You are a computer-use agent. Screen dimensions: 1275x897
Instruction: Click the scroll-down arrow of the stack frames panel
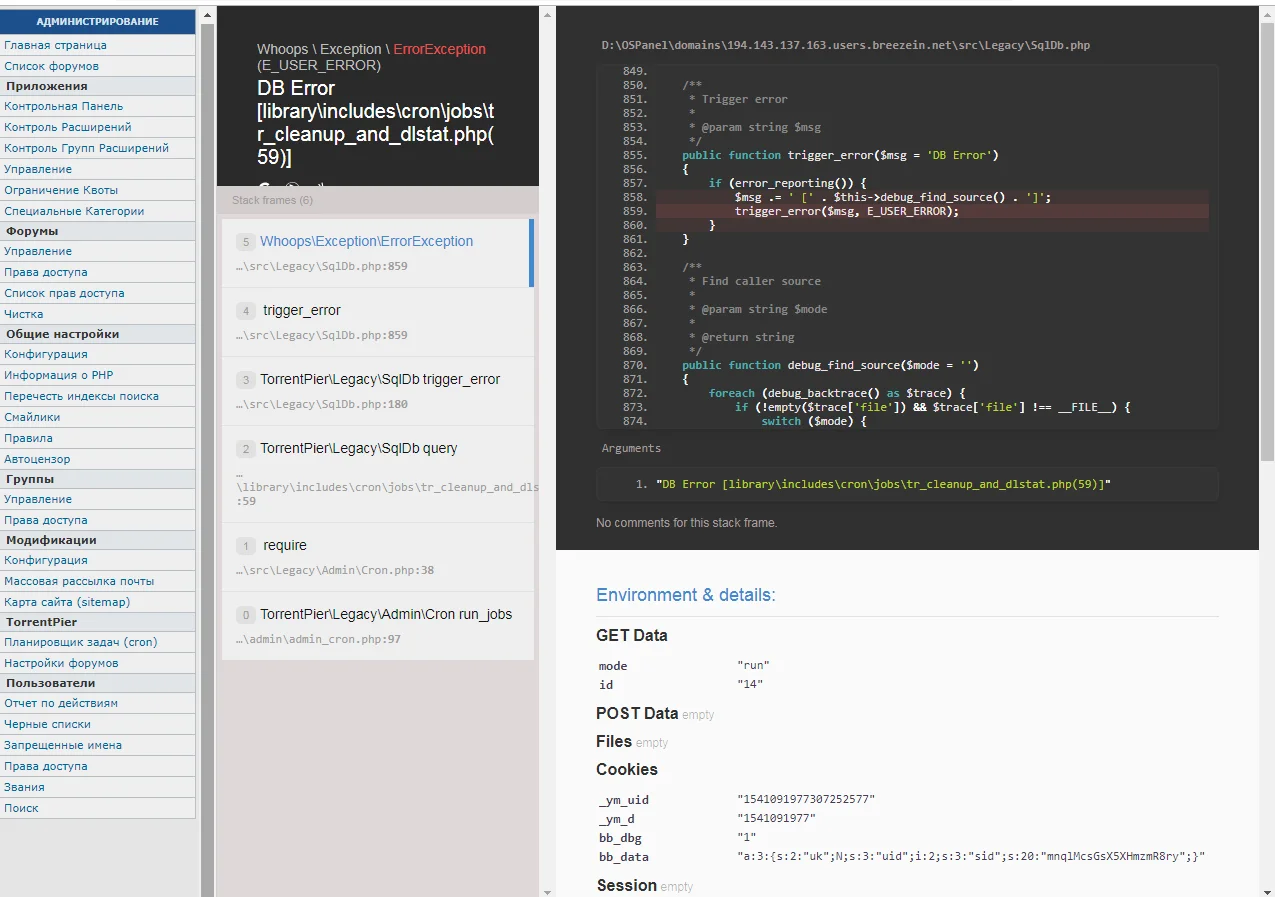547,891
